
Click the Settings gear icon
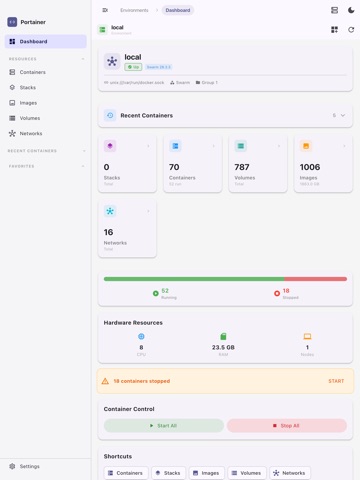click(12, 466)
